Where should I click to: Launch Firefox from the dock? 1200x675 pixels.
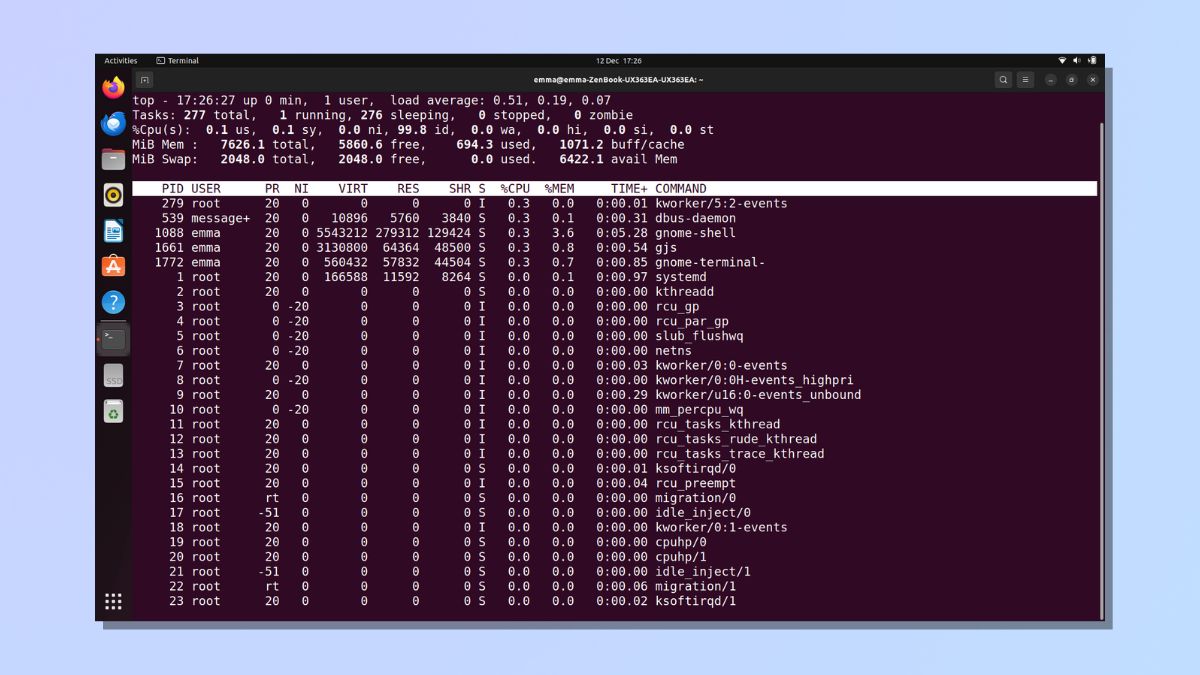tap(114, 88)
